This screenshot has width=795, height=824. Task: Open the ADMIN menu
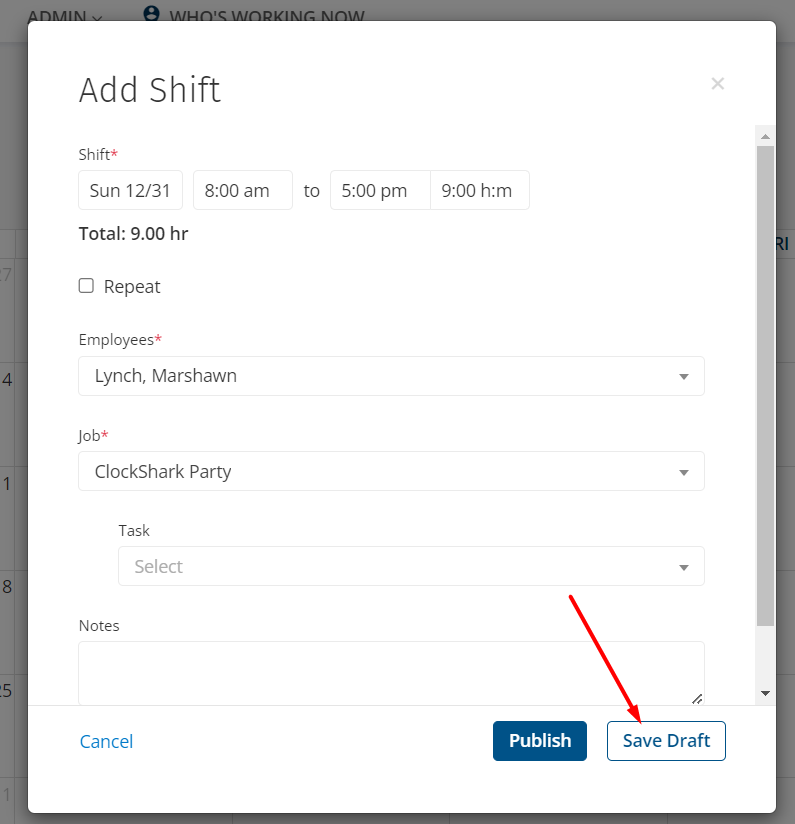[64, 16]
